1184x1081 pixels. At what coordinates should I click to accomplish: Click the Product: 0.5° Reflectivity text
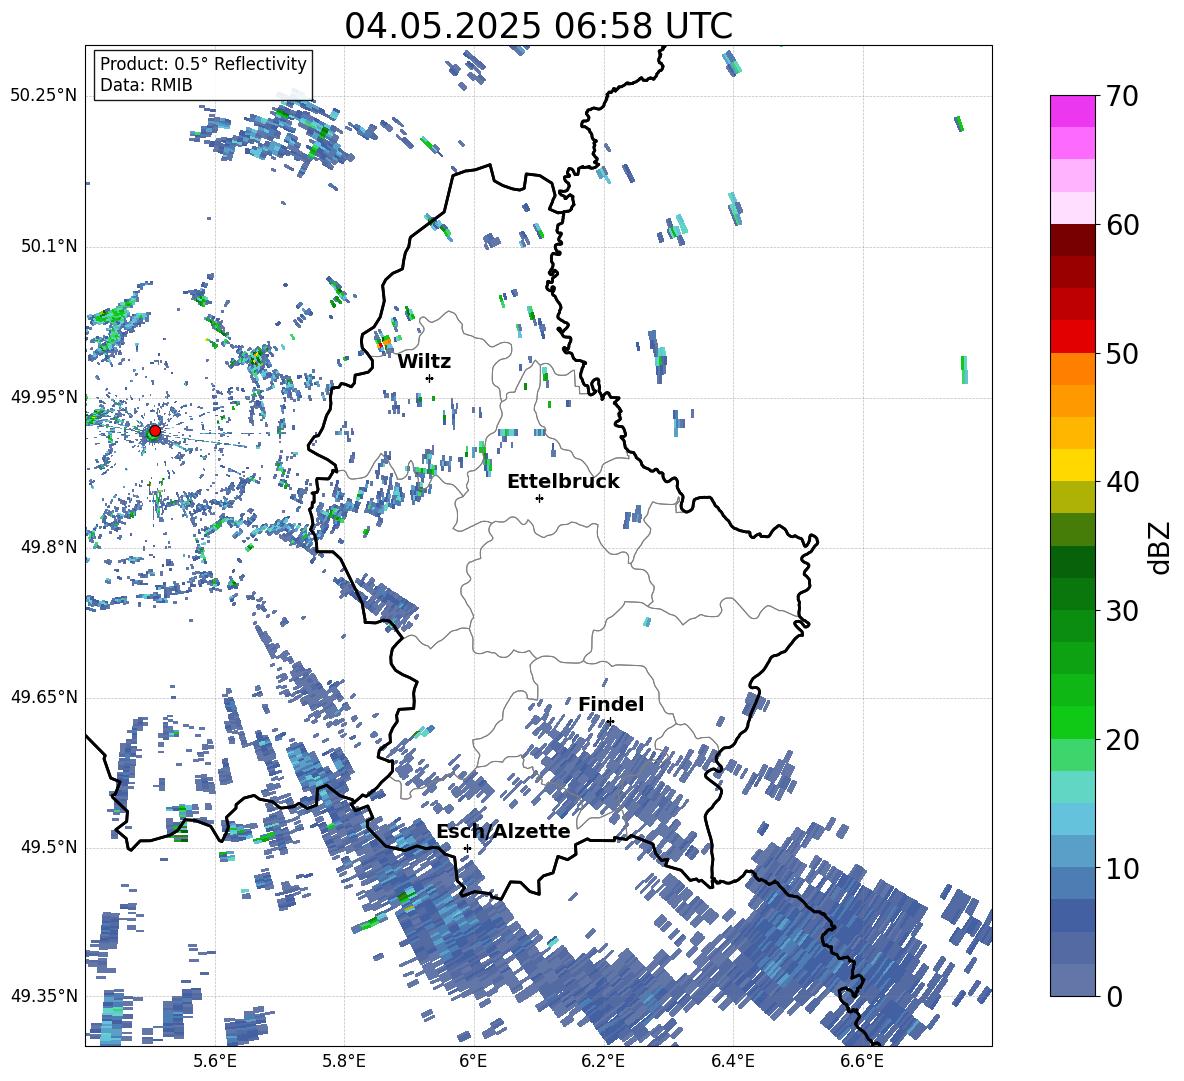[x=203, y=63]
